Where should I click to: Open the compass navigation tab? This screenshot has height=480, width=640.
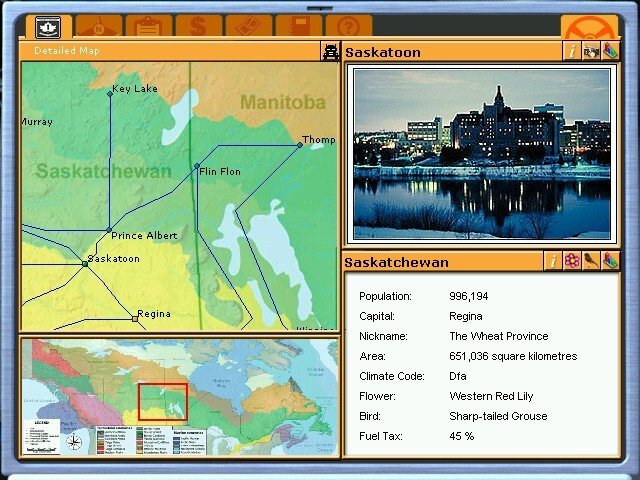click(x=99, y=27)
